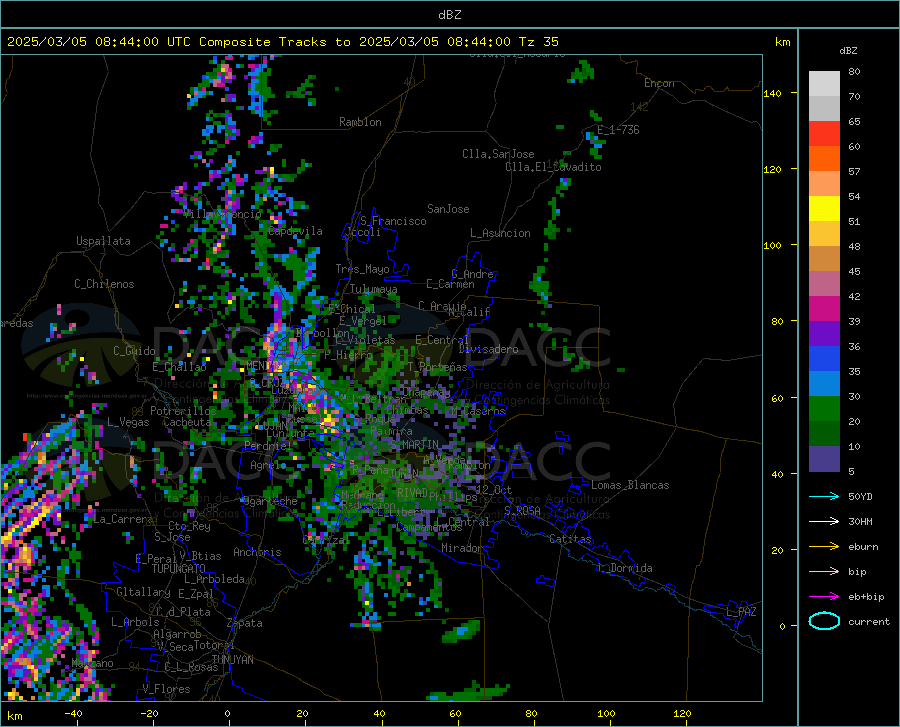Pick the bright yellow swatch between 54 and 51 dBZ
The width and height of the screenshot is (900, 727).
coord(824,209)
